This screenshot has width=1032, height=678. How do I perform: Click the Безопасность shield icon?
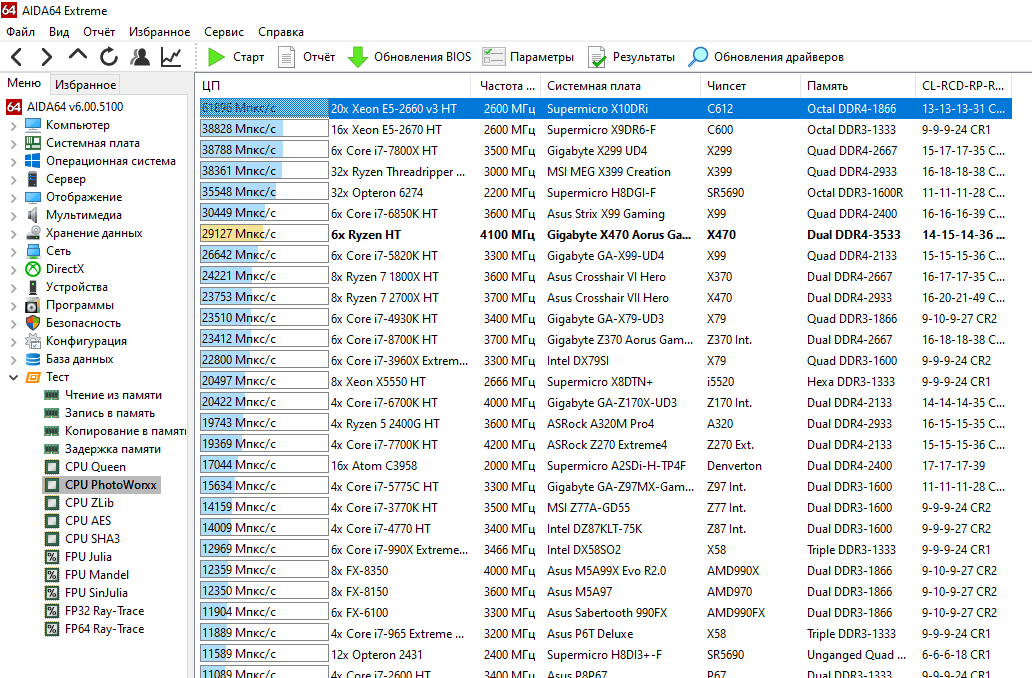point(33,323)
